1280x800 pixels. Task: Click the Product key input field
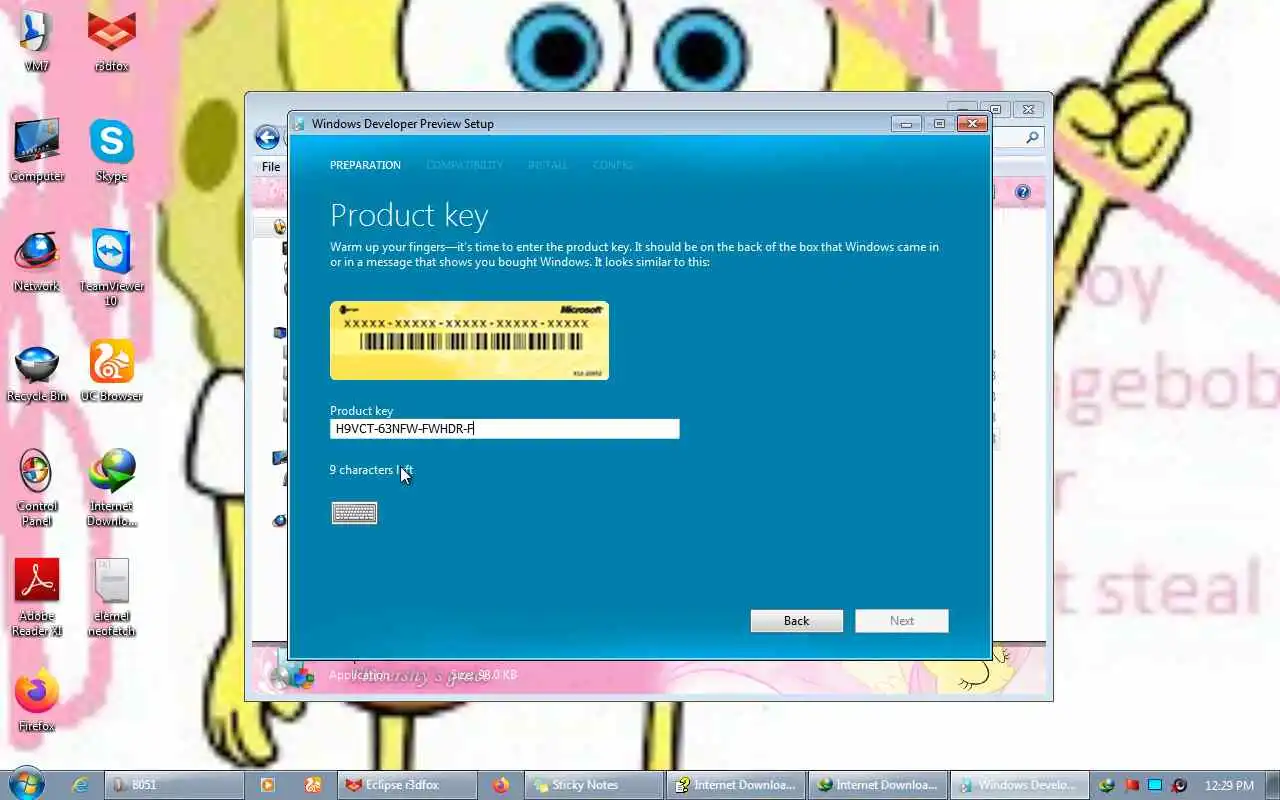(x=505, y=429)
